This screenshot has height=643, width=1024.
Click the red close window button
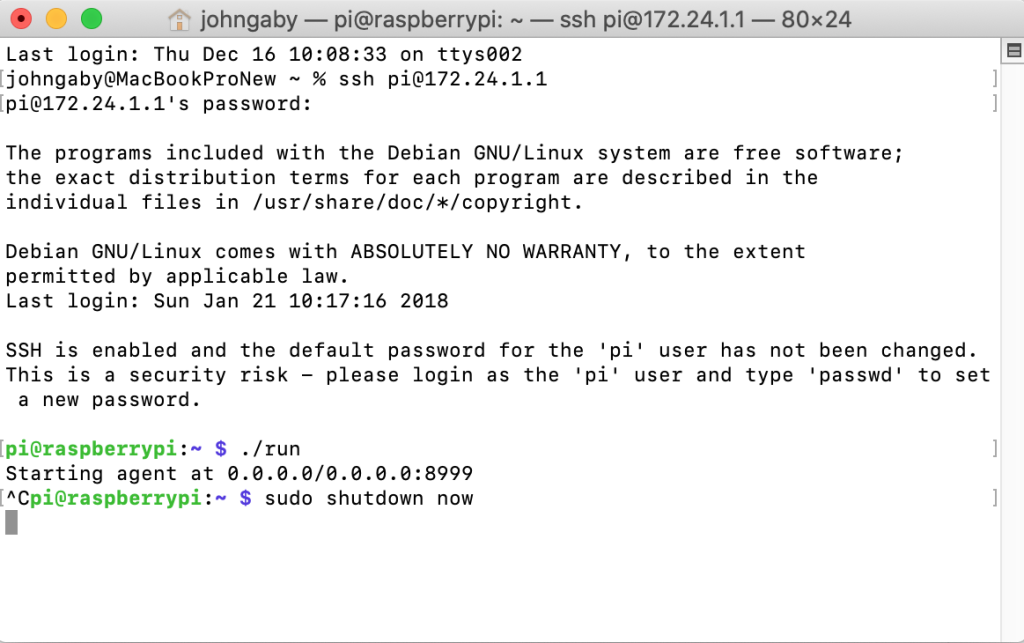pyautogui.click(x=22, y=19)
